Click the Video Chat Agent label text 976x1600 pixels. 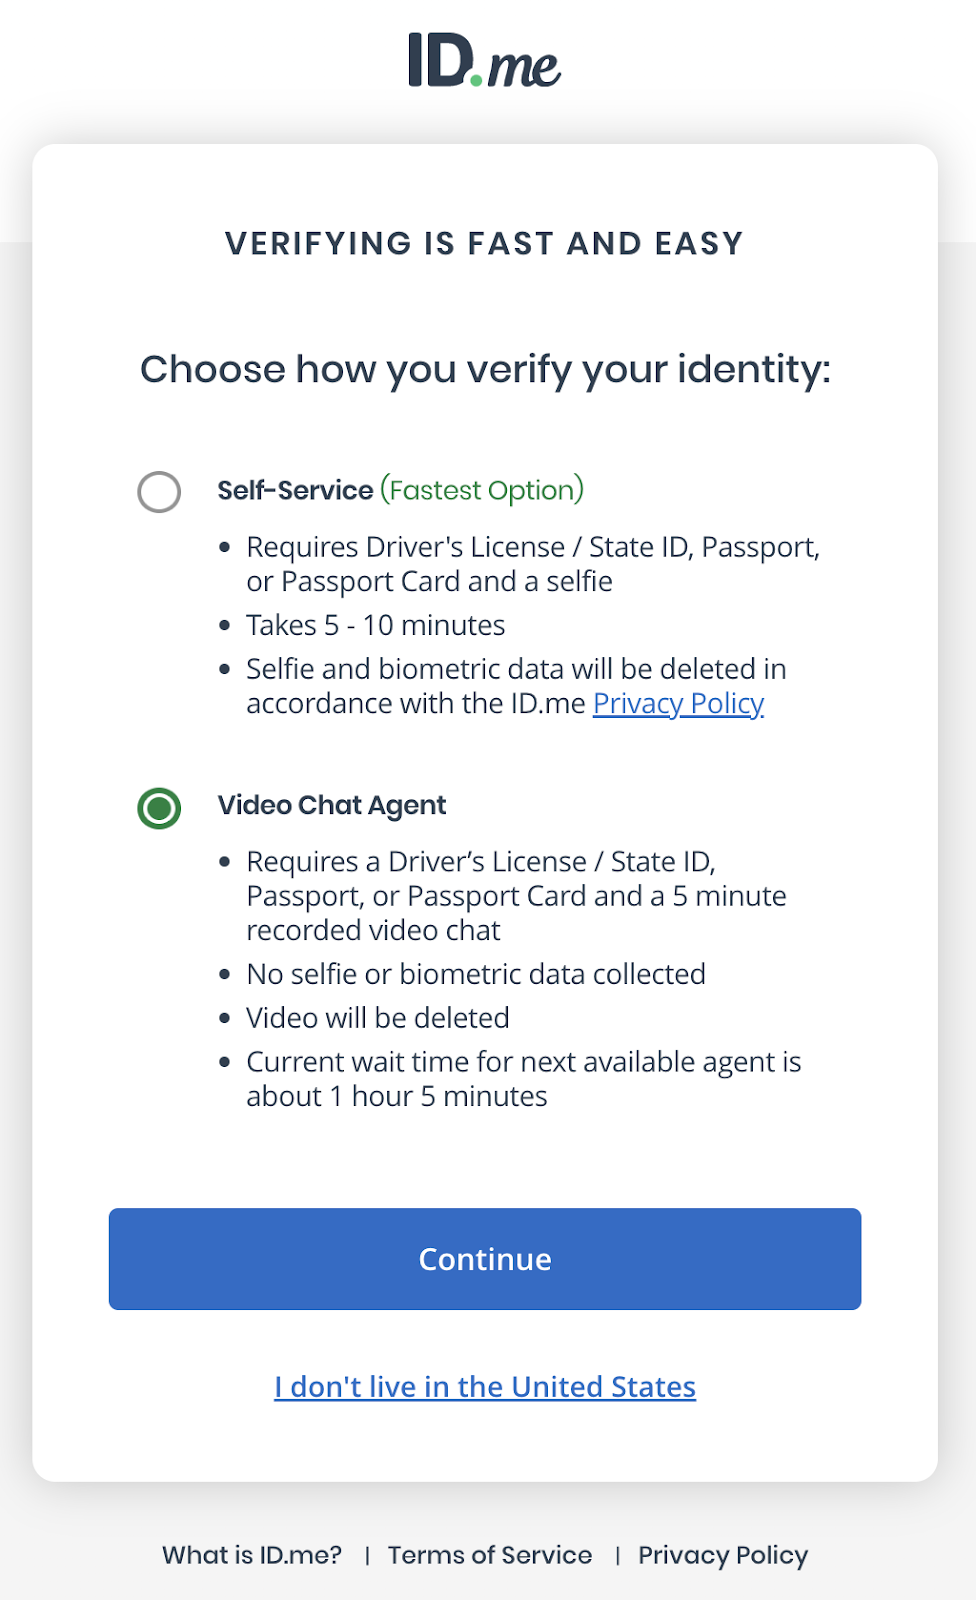tap(331, 805)
